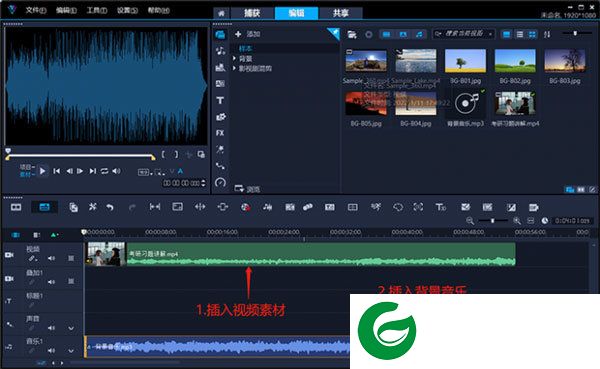This screenshot has height=369, width=600.
Task: Click the pin icon on library panel
Action: (x=334, y=34)
